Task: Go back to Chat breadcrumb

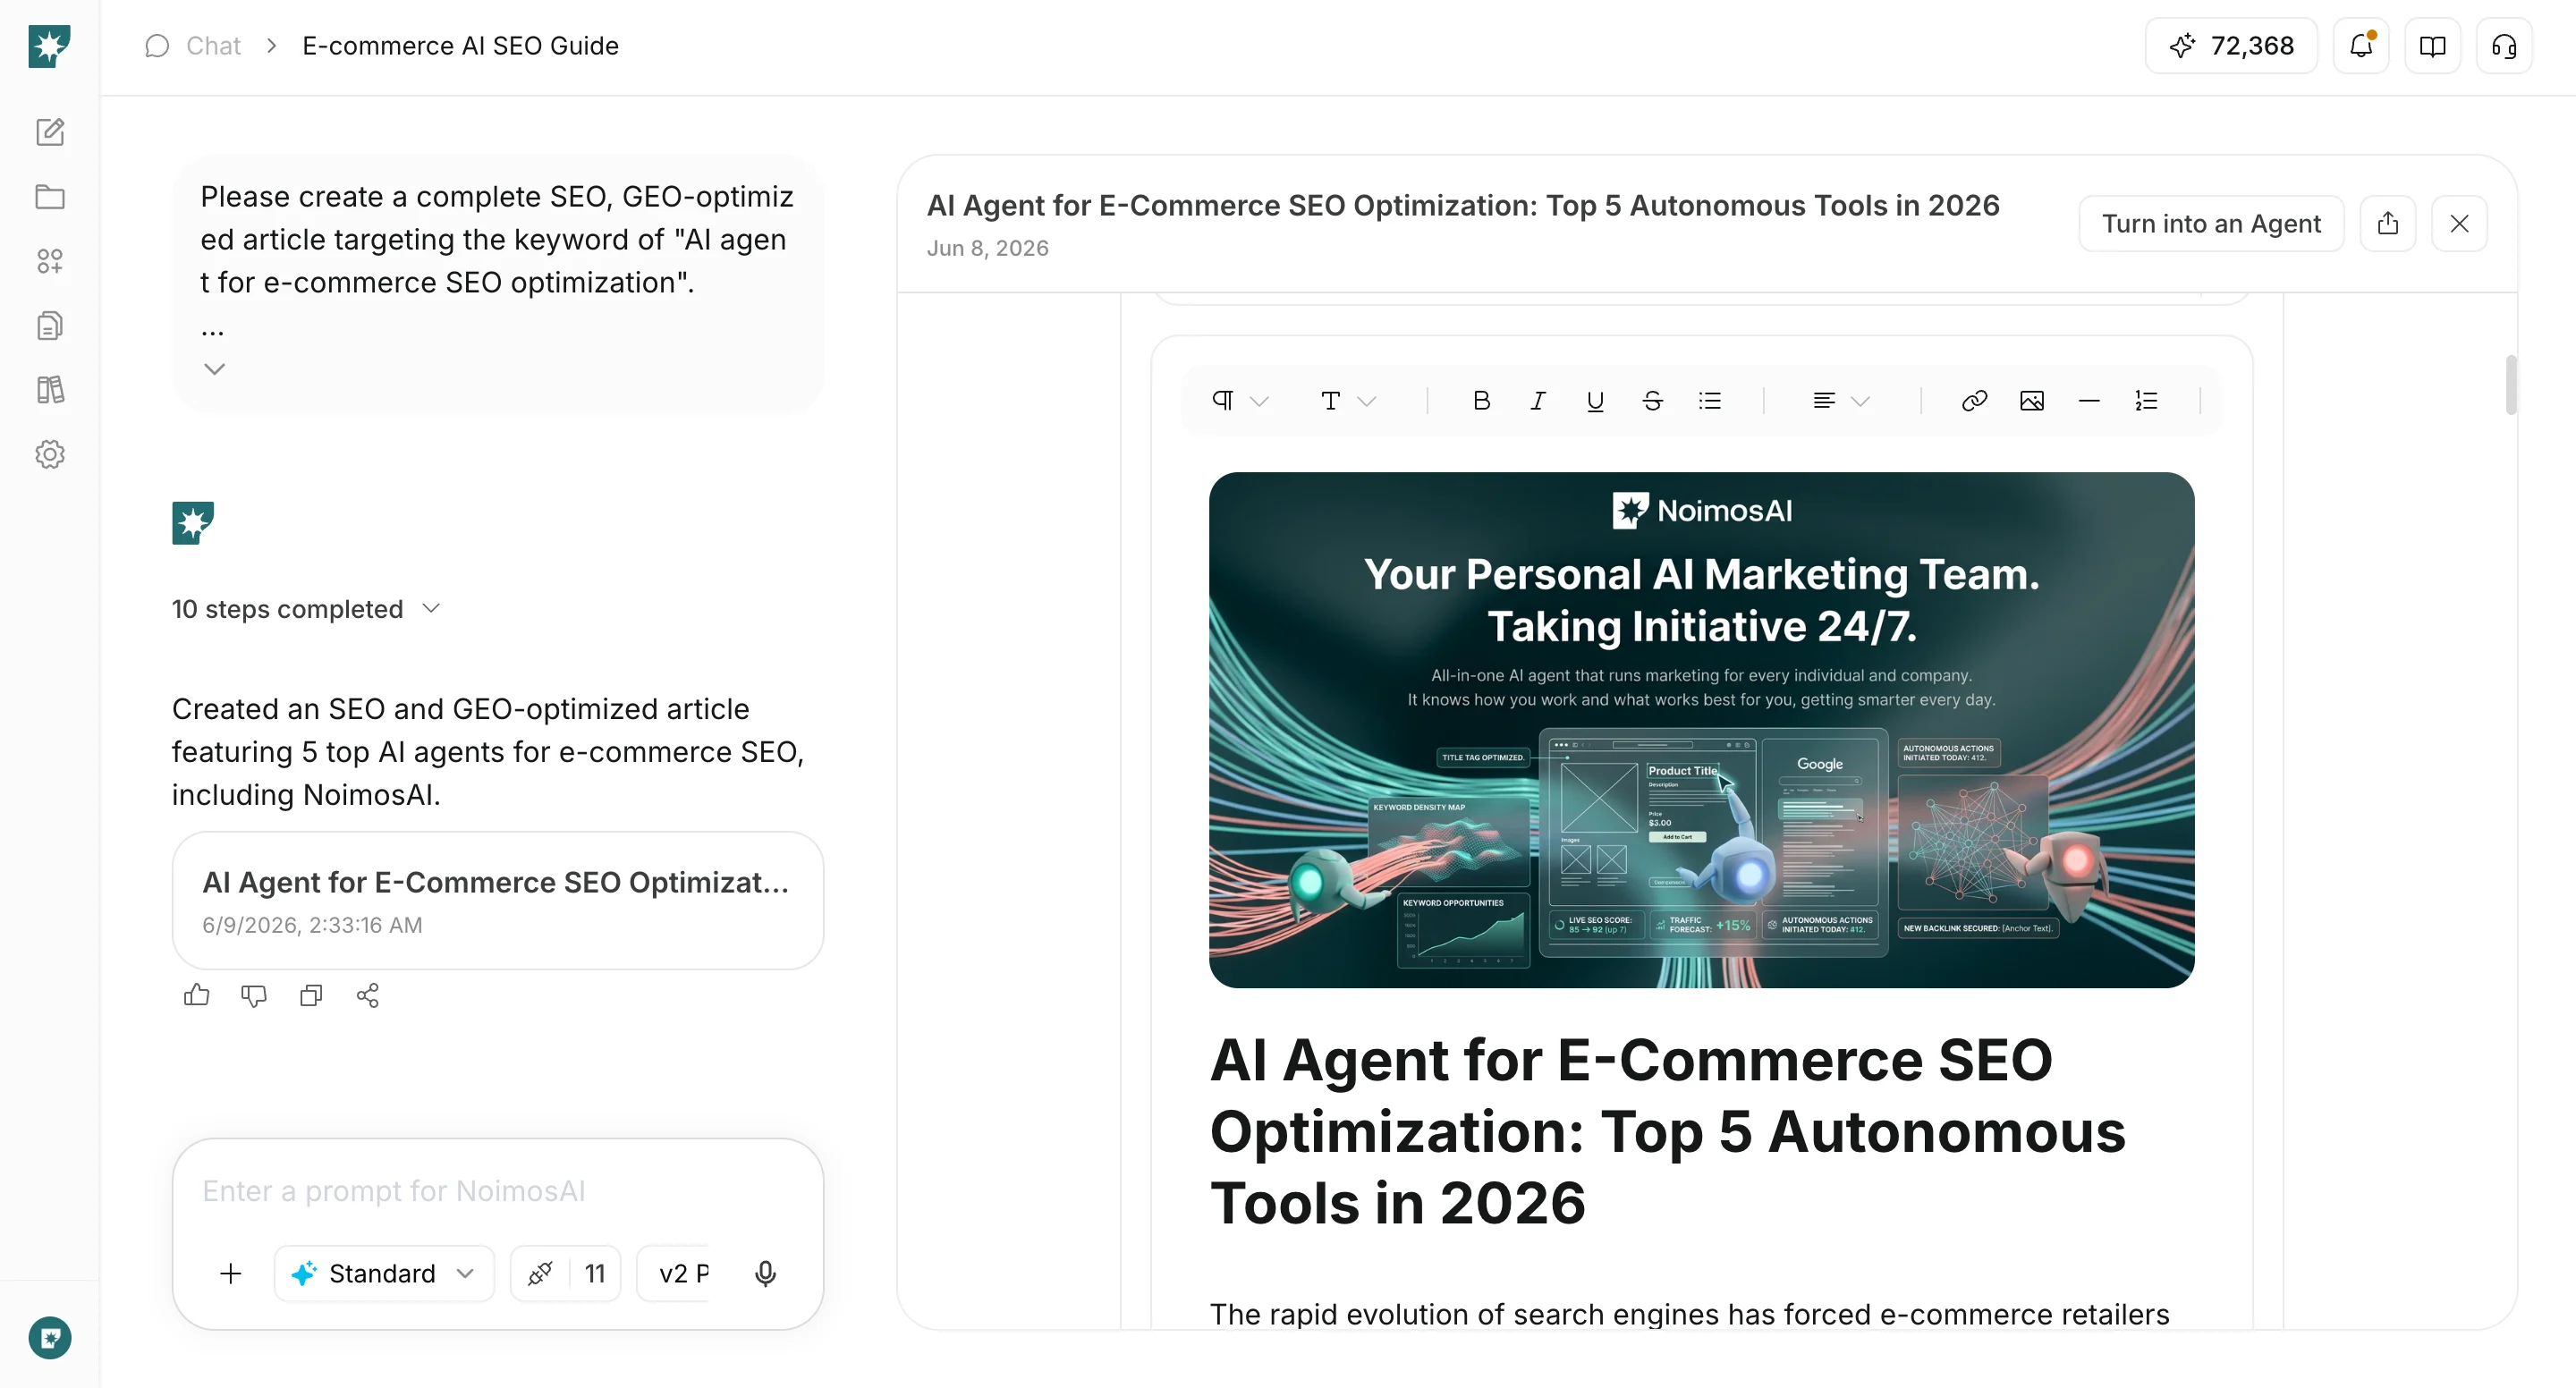Action: [x=213, y=46]
